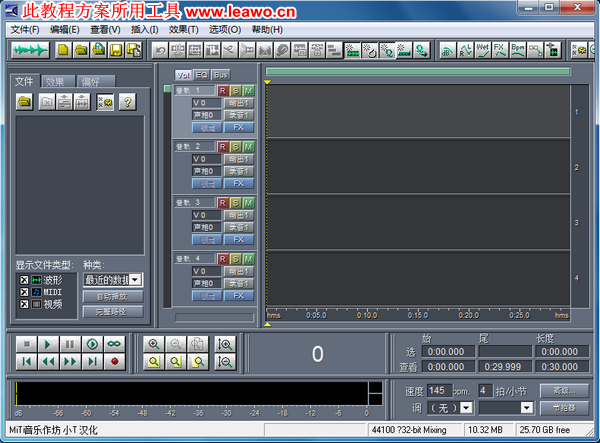Click the 输出1 button on track 2
Screen dimensions: 600x443
coord(239,159)
